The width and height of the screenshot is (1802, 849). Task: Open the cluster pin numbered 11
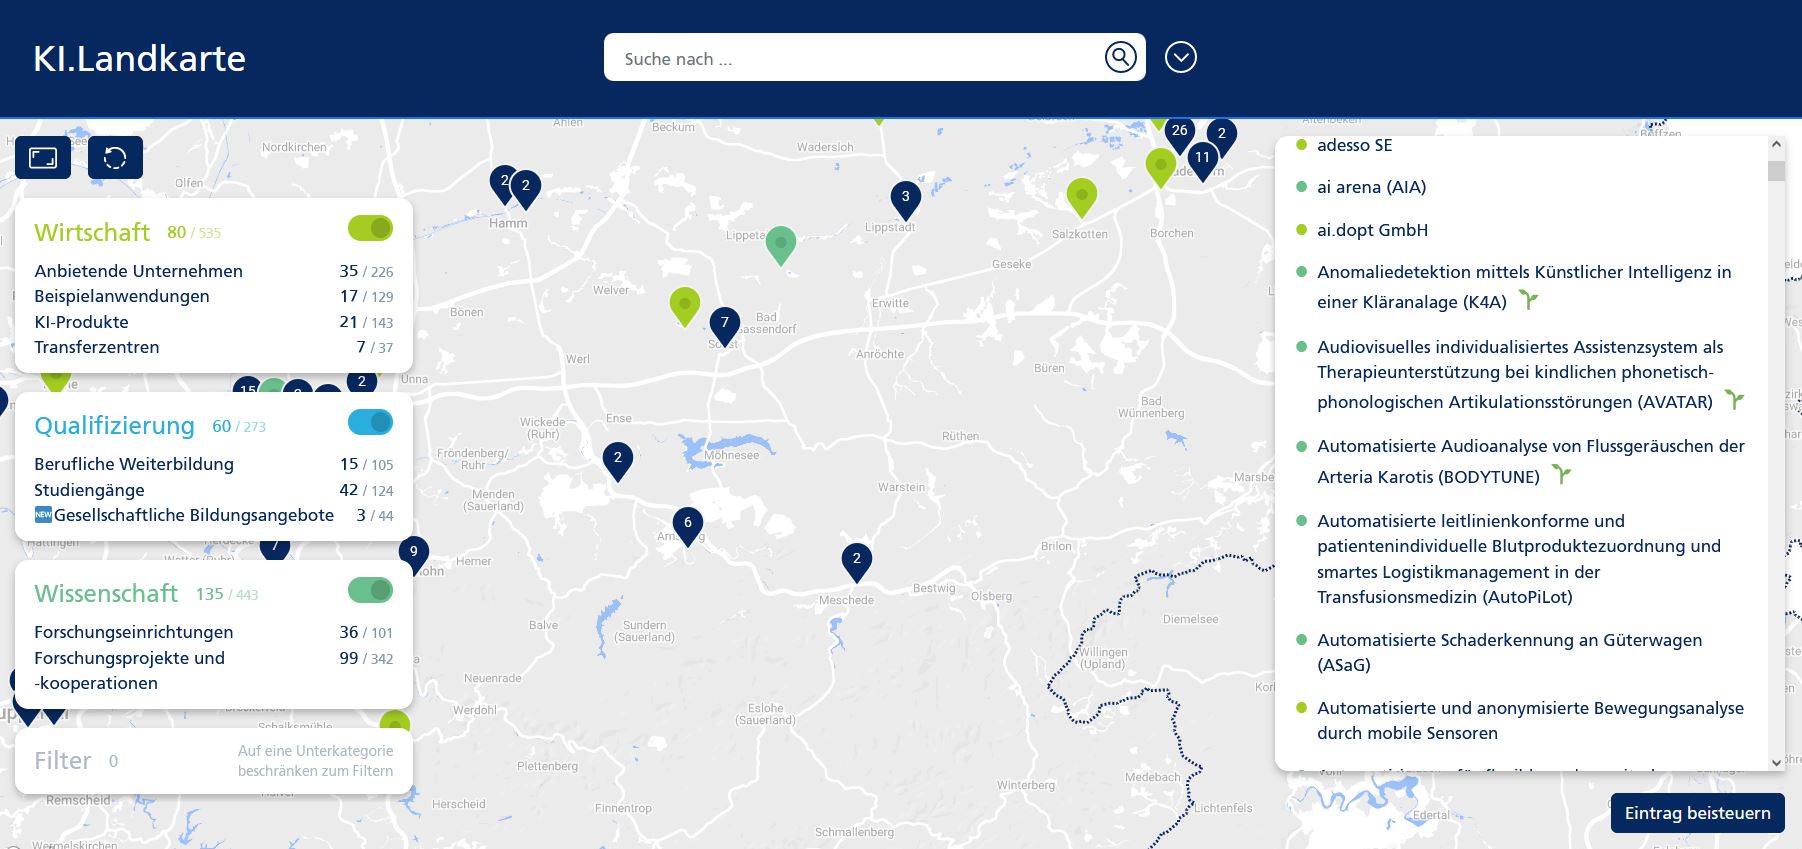[x=1202, y=159]
